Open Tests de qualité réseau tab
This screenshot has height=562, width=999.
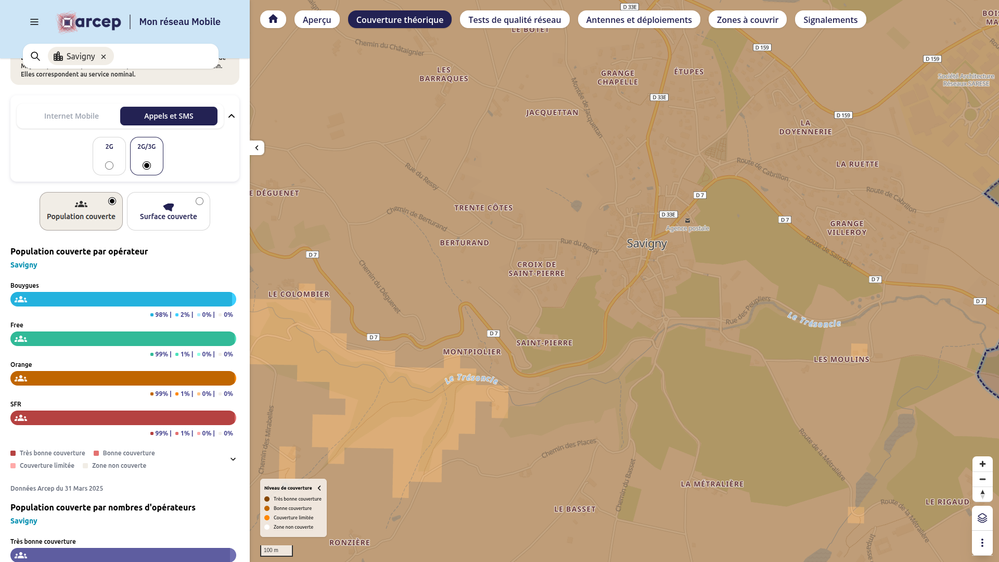[x=514, y=19]
